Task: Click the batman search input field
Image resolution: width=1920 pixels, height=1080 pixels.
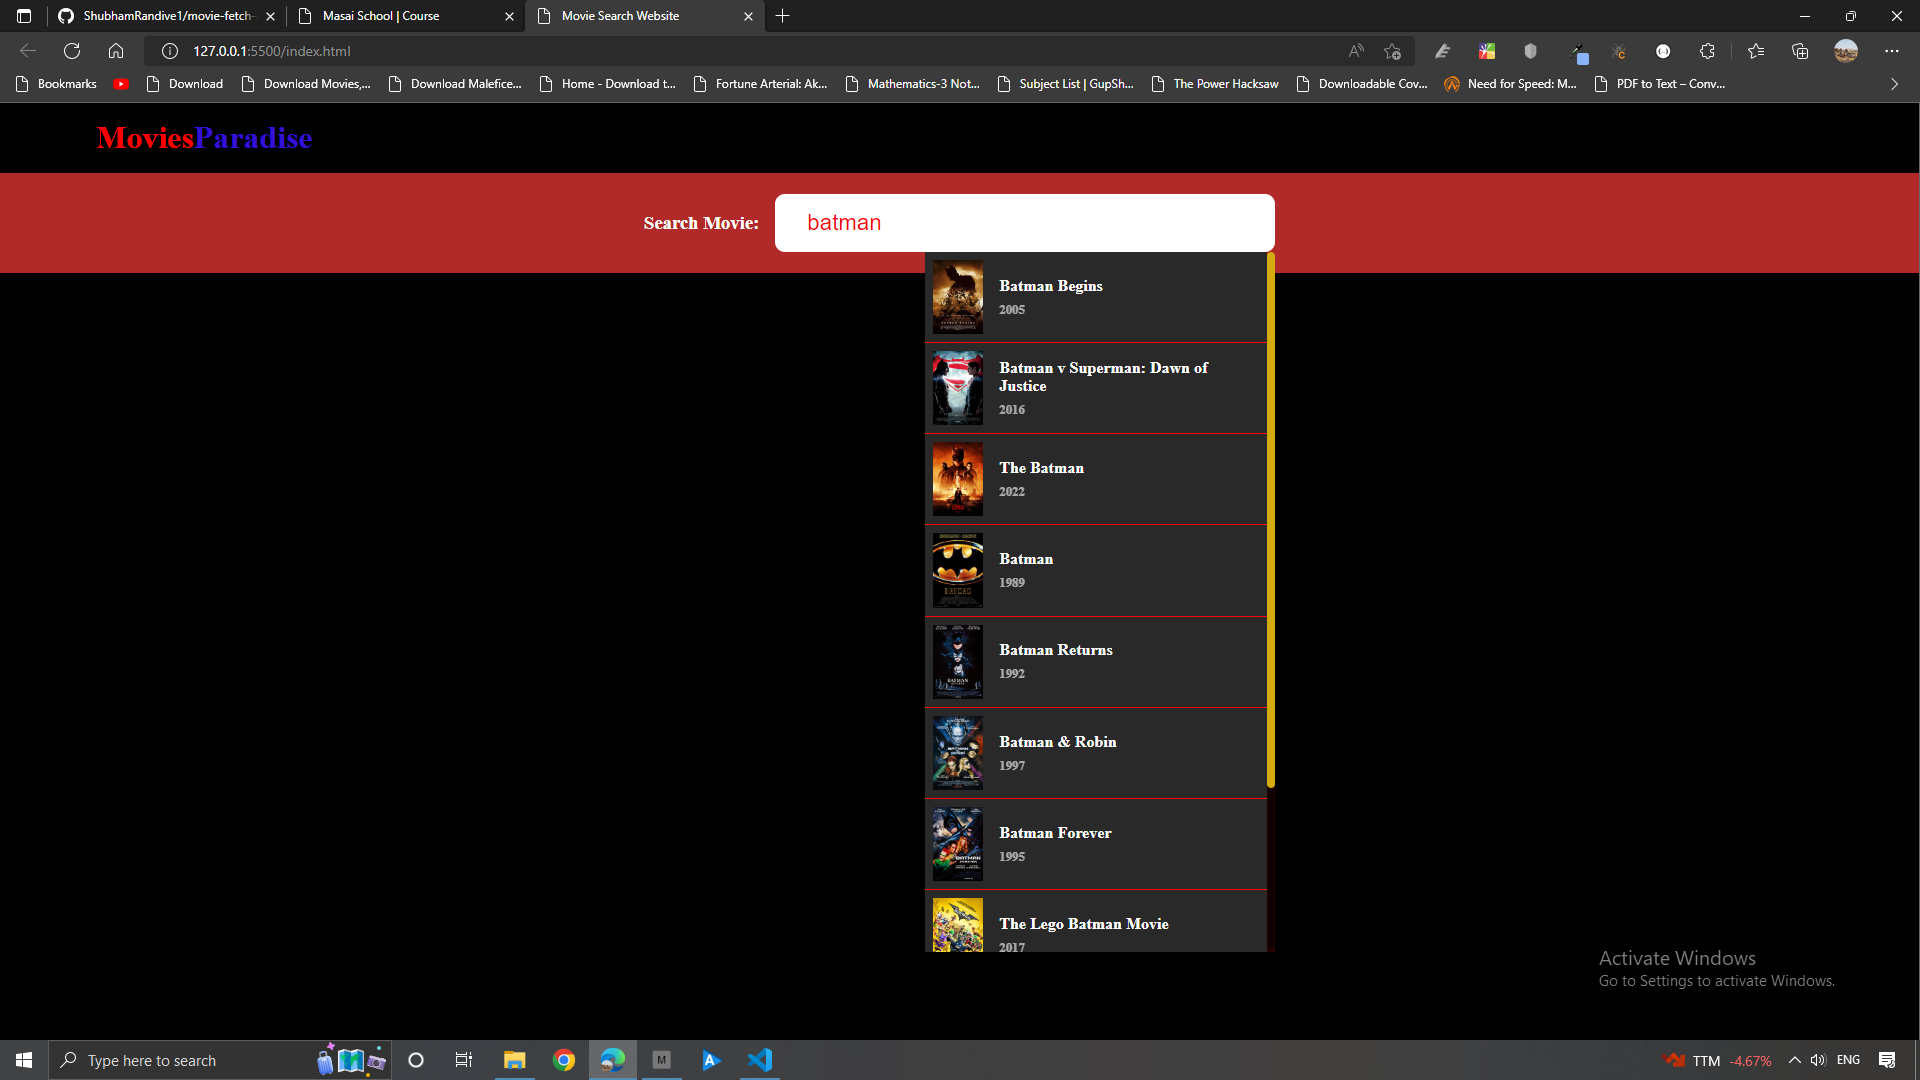Action: click(1024, 222)
